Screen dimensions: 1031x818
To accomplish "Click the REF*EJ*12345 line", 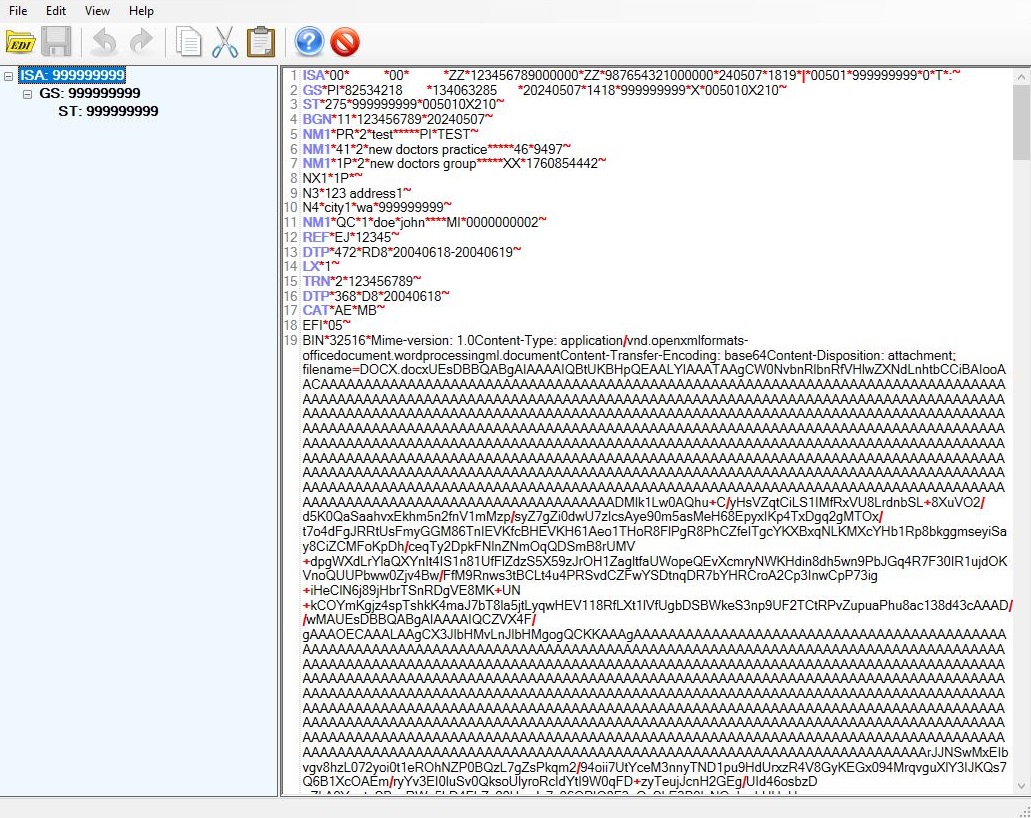I will [350, 237].
